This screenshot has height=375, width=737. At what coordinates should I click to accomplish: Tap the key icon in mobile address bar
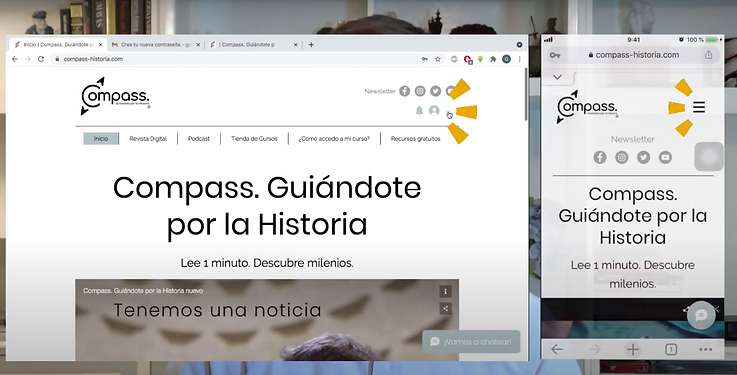click(x=555, y=55)
